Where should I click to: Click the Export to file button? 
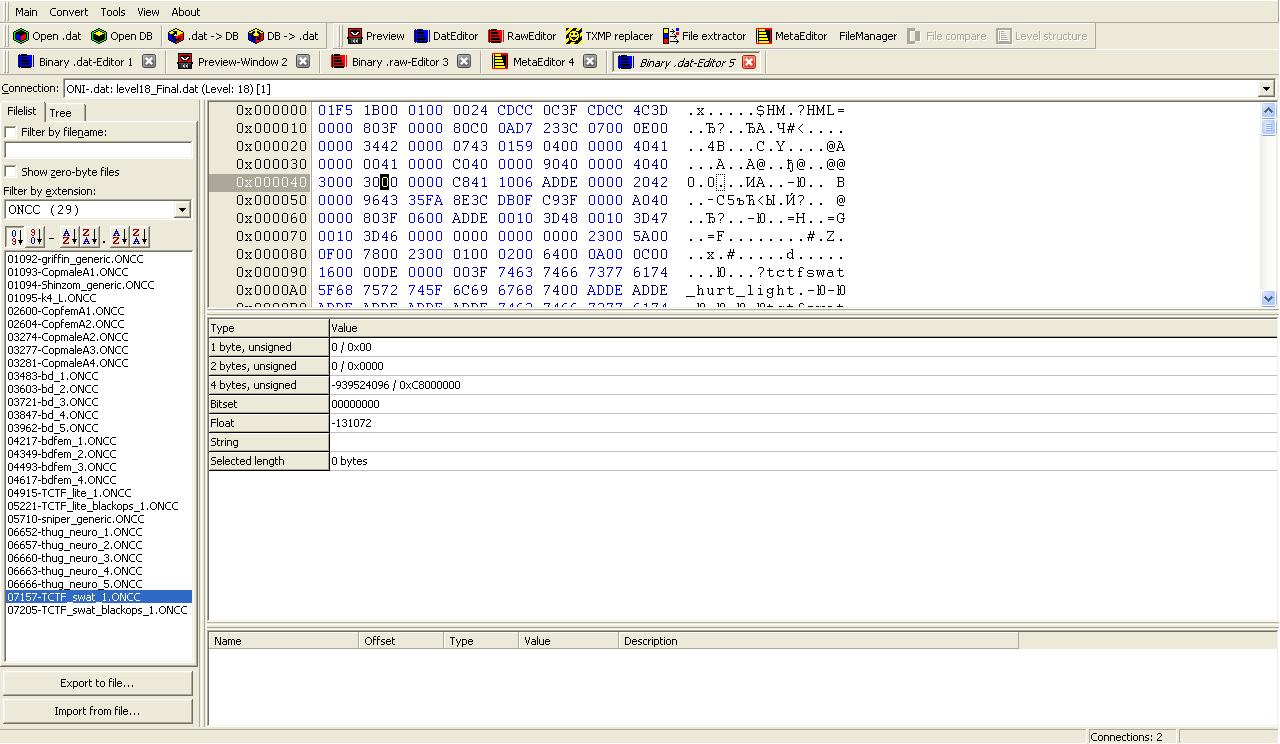pos(97,683)
